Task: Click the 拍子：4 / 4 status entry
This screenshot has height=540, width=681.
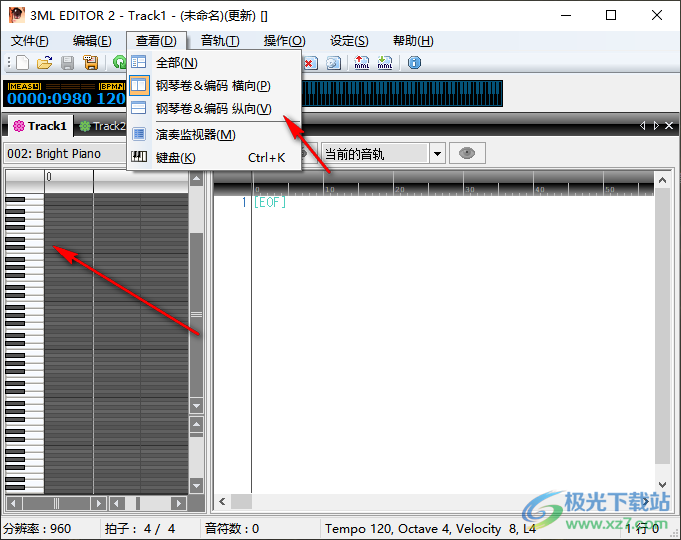Action: click(140, 529)
